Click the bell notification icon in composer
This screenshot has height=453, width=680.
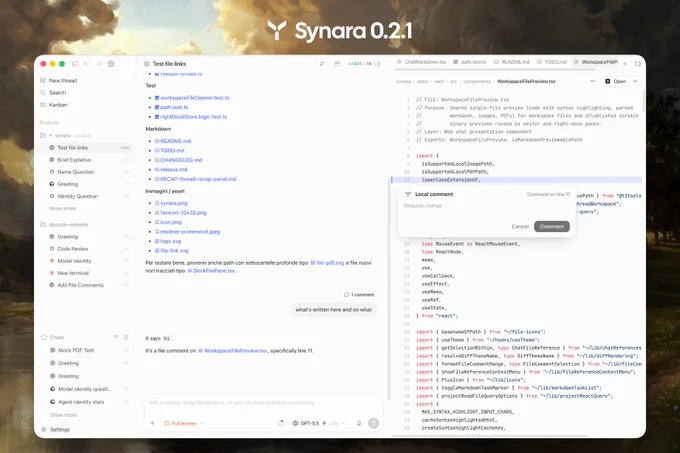pos(359,424)
